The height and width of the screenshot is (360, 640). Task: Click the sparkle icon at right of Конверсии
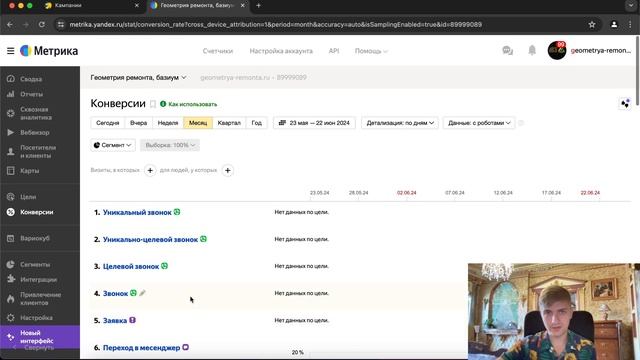[625, 104]
